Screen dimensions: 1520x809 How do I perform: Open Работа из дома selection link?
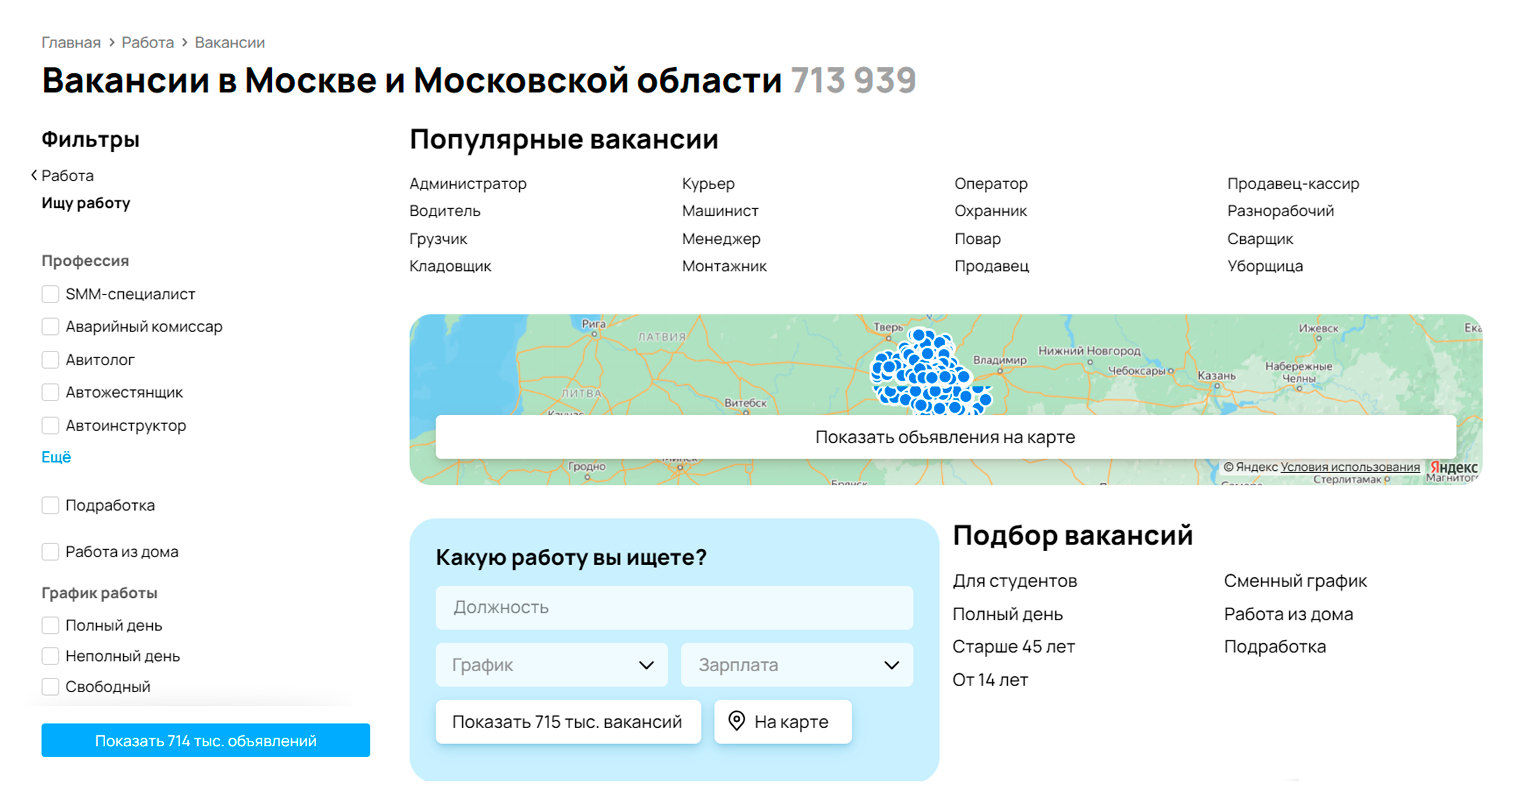coord(1288,614)
